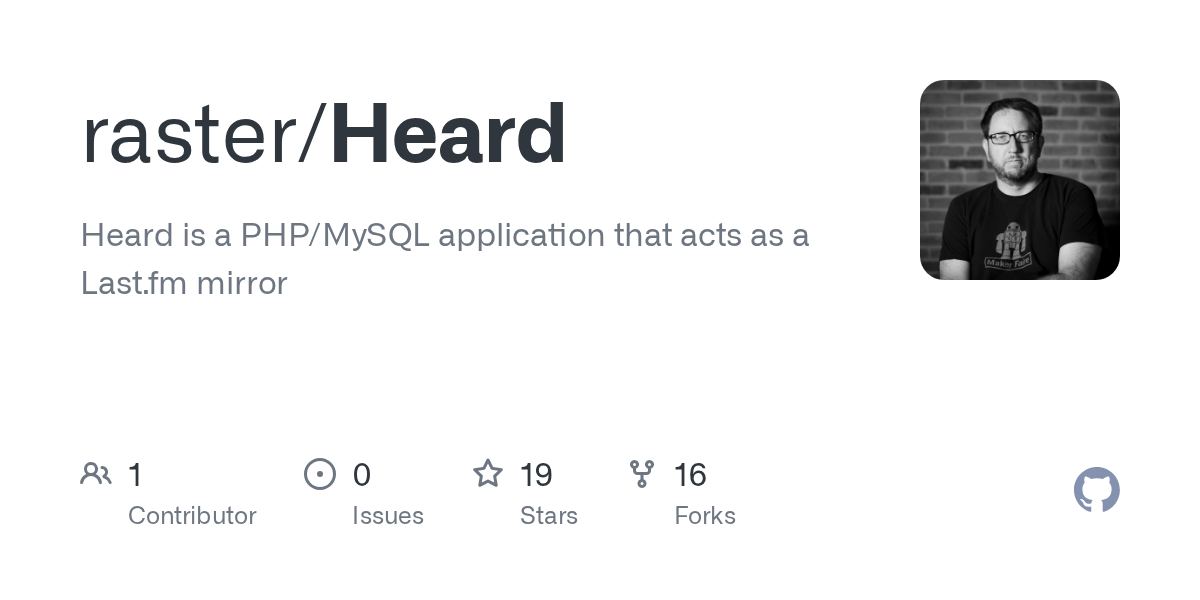Viewport: 1200px width, 600px height.
Task: Click the issues circle-dot icon
Action: (320, 474)
